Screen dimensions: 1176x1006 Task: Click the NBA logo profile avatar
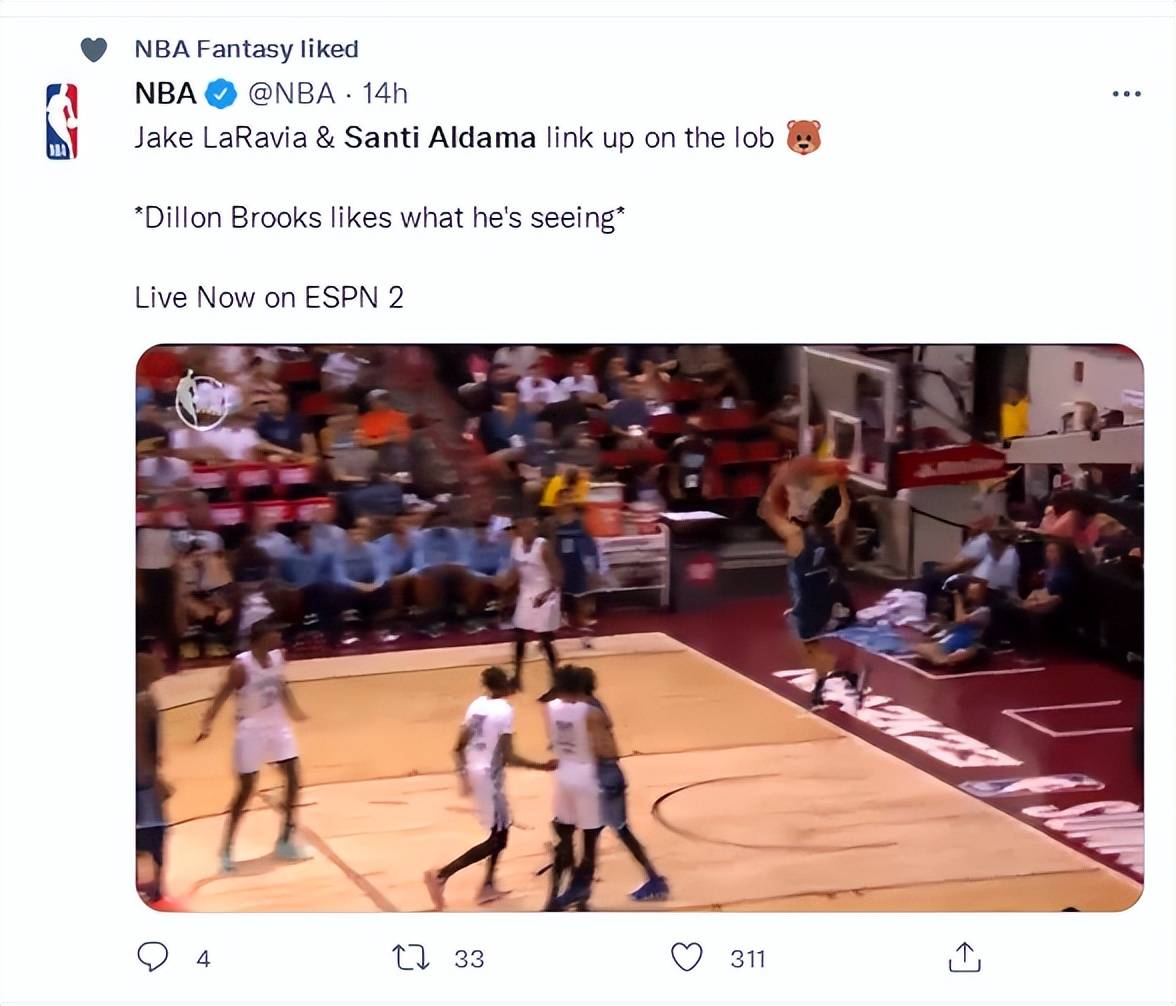(x=62, y=121)
